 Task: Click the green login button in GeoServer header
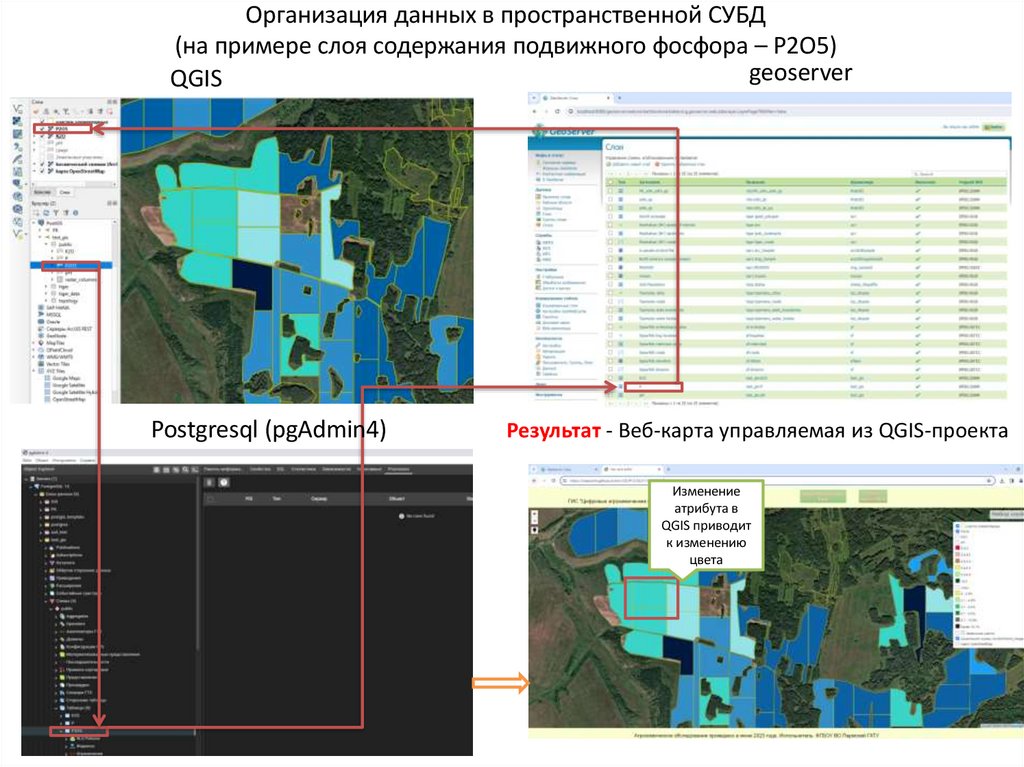994,127
